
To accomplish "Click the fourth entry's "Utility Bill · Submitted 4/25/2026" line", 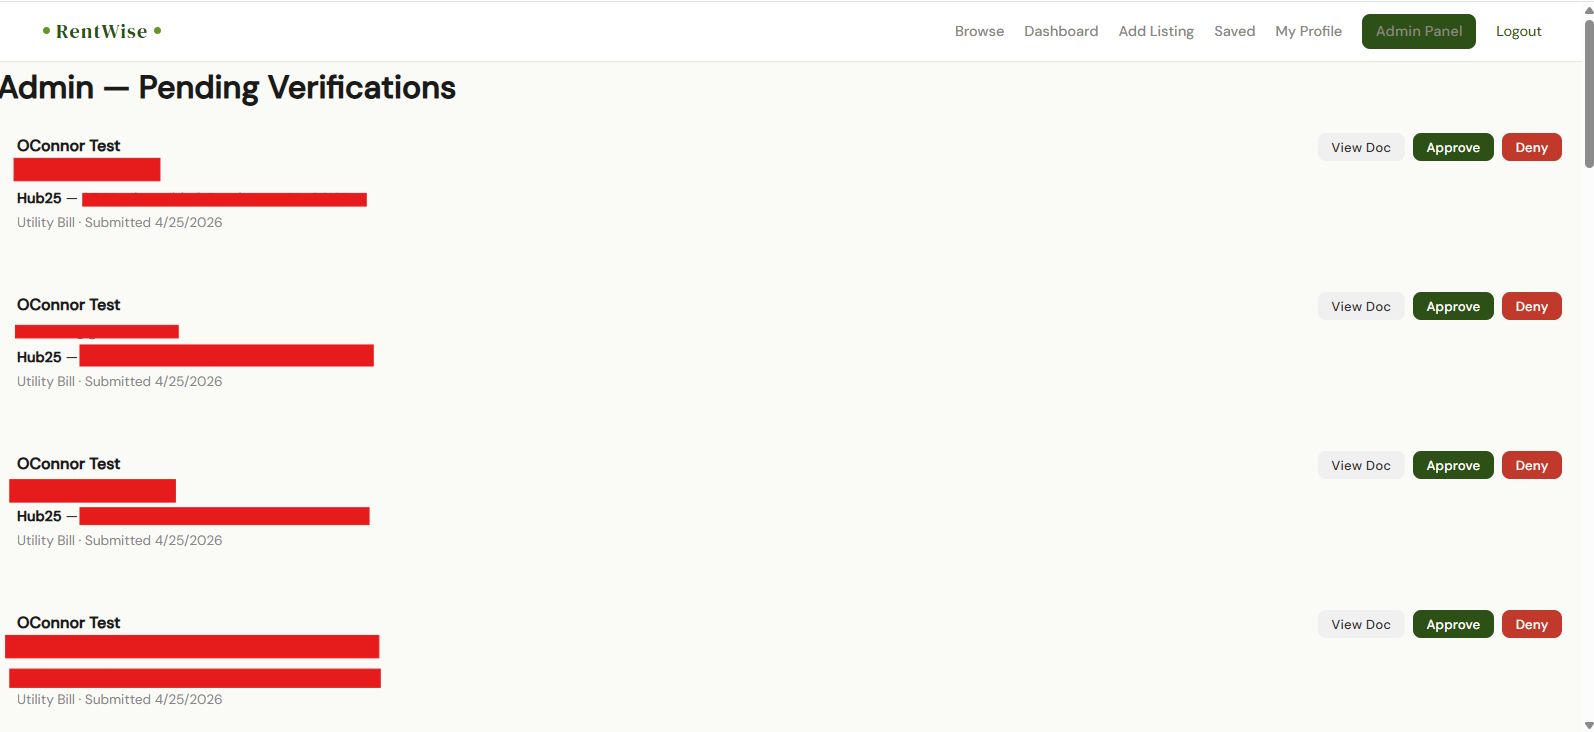I will [120, 699].
